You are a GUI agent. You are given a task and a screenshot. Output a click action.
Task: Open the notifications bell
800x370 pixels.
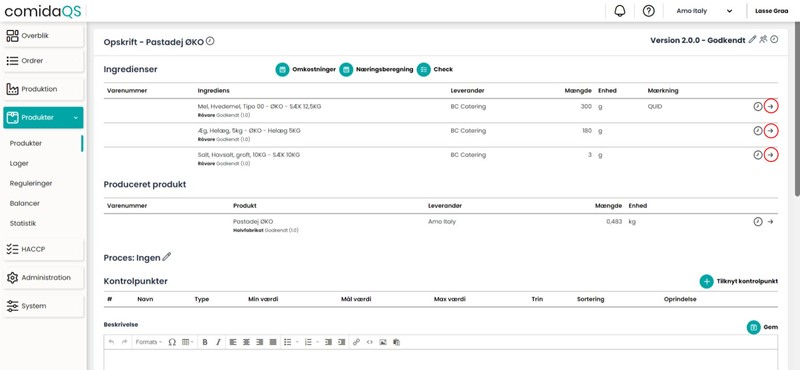click(x=620, y=11)
